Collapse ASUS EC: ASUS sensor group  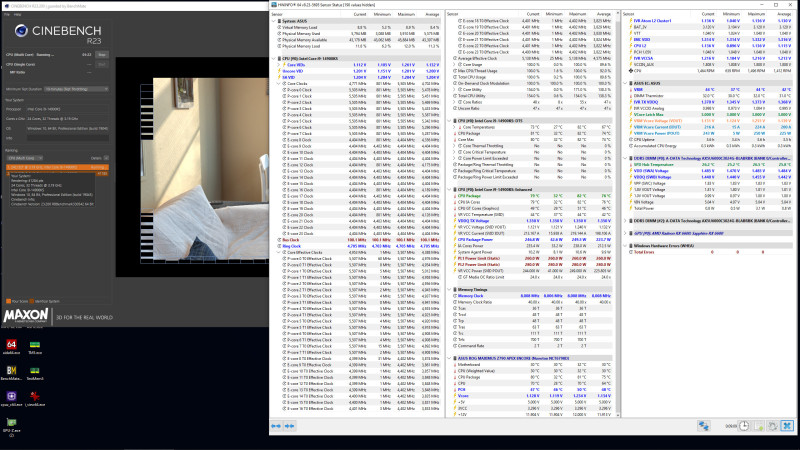pyautogui.click(x=626, y=83)
